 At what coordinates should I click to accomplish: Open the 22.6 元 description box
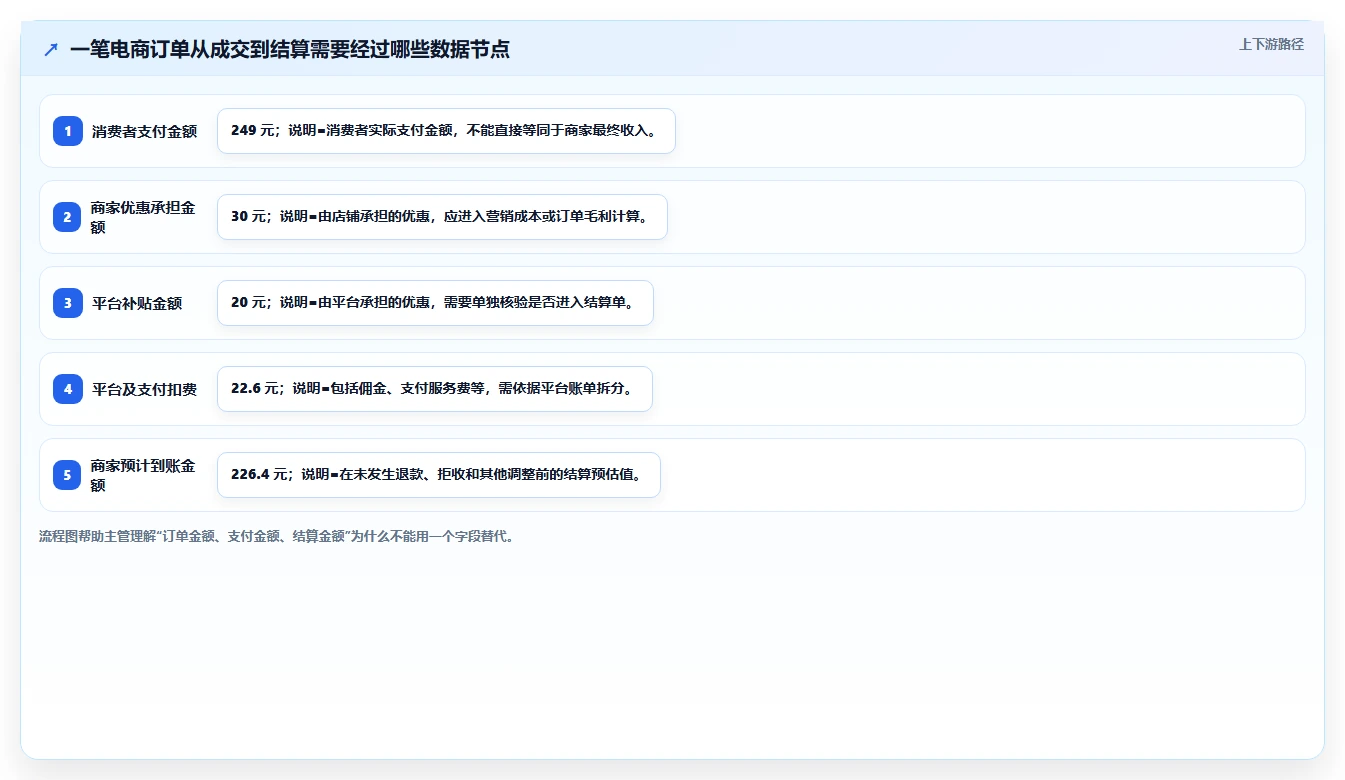435,389
